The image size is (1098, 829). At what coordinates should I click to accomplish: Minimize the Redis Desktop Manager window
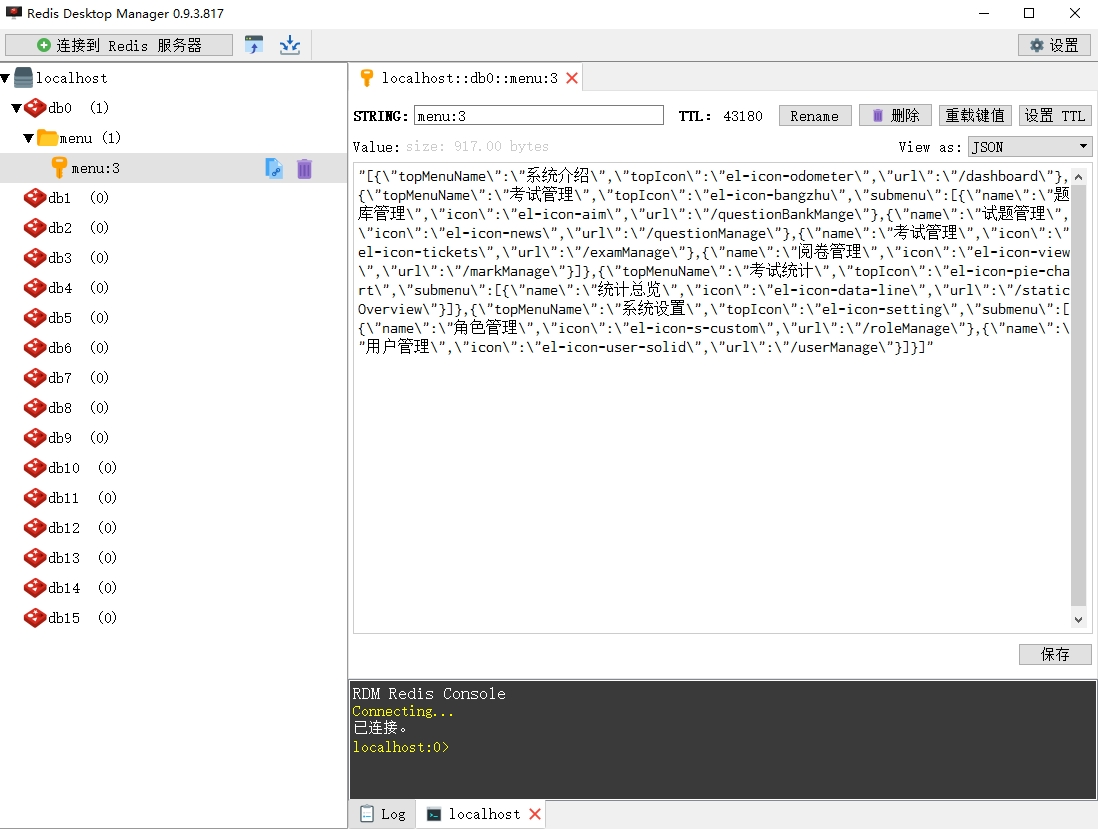click(x=984, y=13)
